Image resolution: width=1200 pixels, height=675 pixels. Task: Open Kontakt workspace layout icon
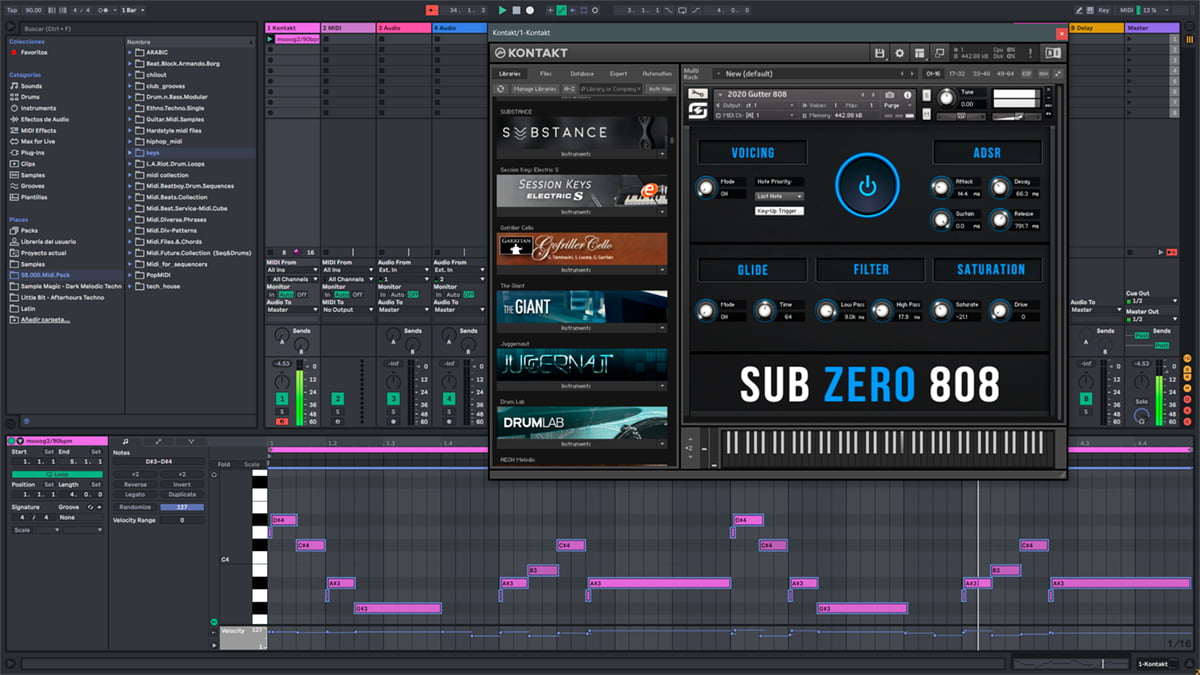[919, 53]
